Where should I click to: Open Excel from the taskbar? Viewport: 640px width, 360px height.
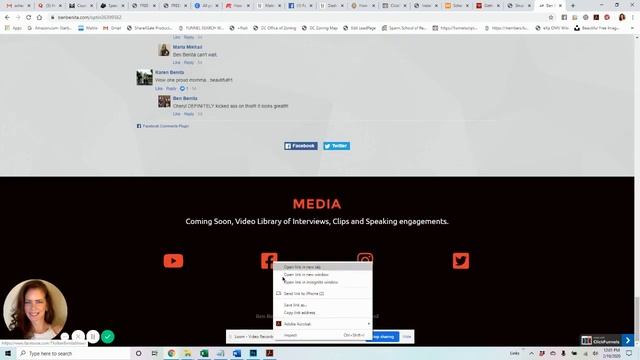pyautogui.click(x=204, y=353)
